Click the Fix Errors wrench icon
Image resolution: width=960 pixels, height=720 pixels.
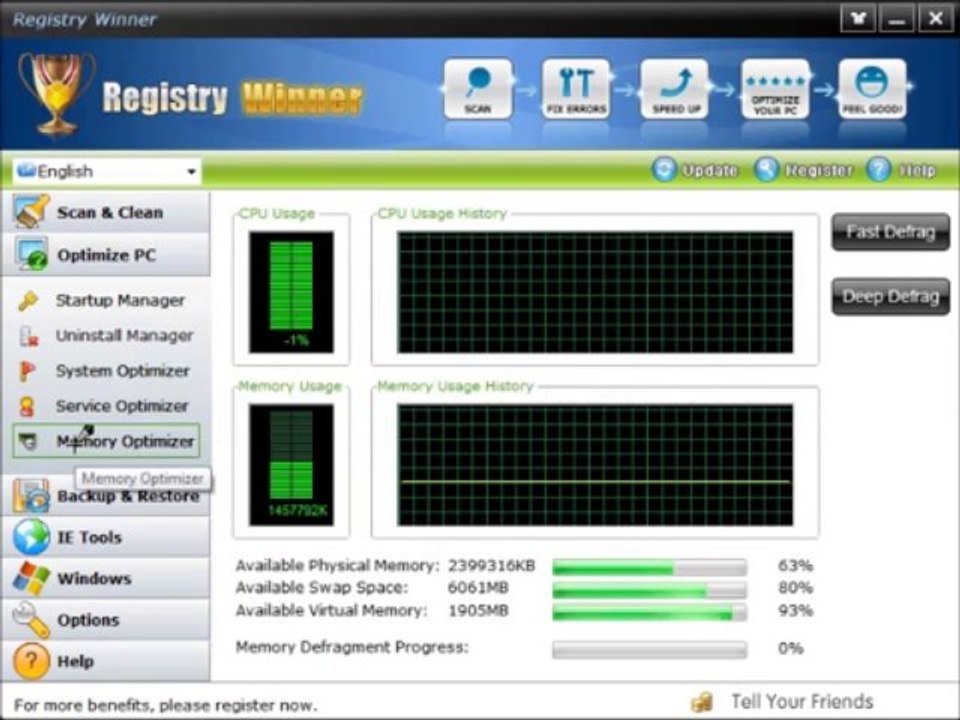coord(576,88)
